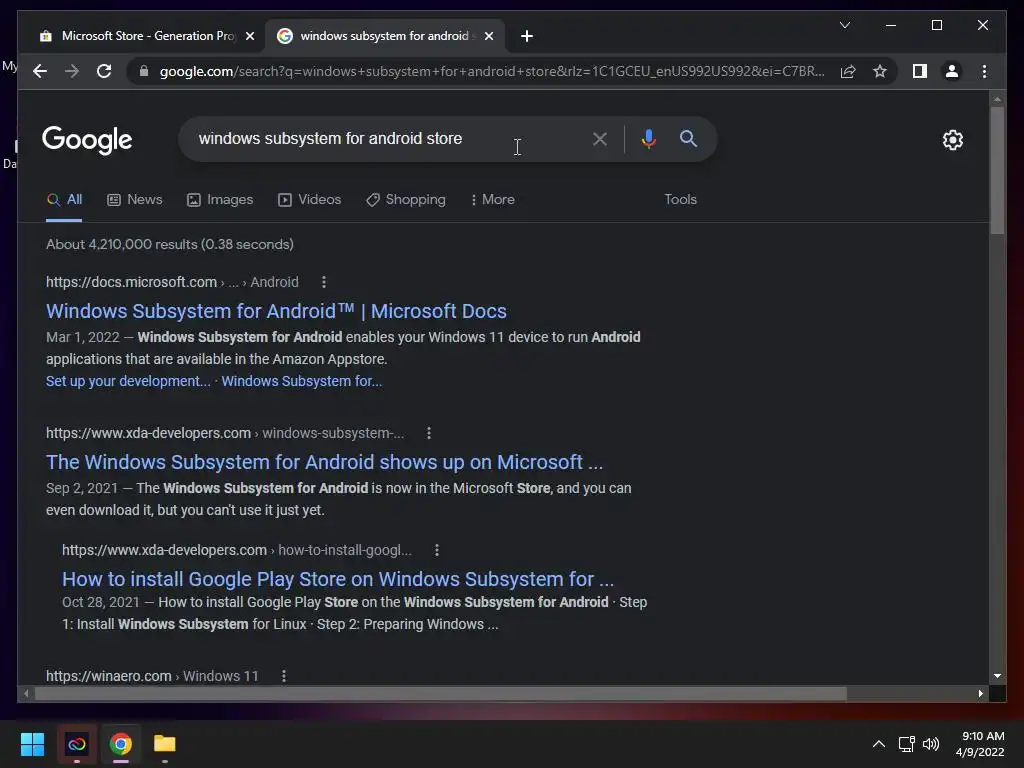The height and width of the screenshot is (768, 1024).
Task: Open network settings from system tray
Action: pos(906,744)
